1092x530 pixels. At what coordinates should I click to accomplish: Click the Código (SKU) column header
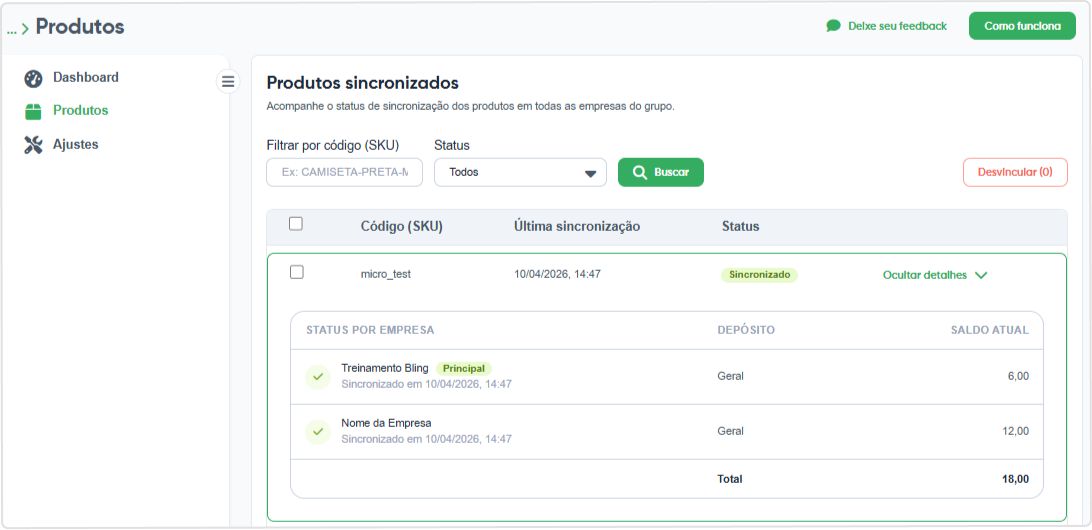point(402,227)
